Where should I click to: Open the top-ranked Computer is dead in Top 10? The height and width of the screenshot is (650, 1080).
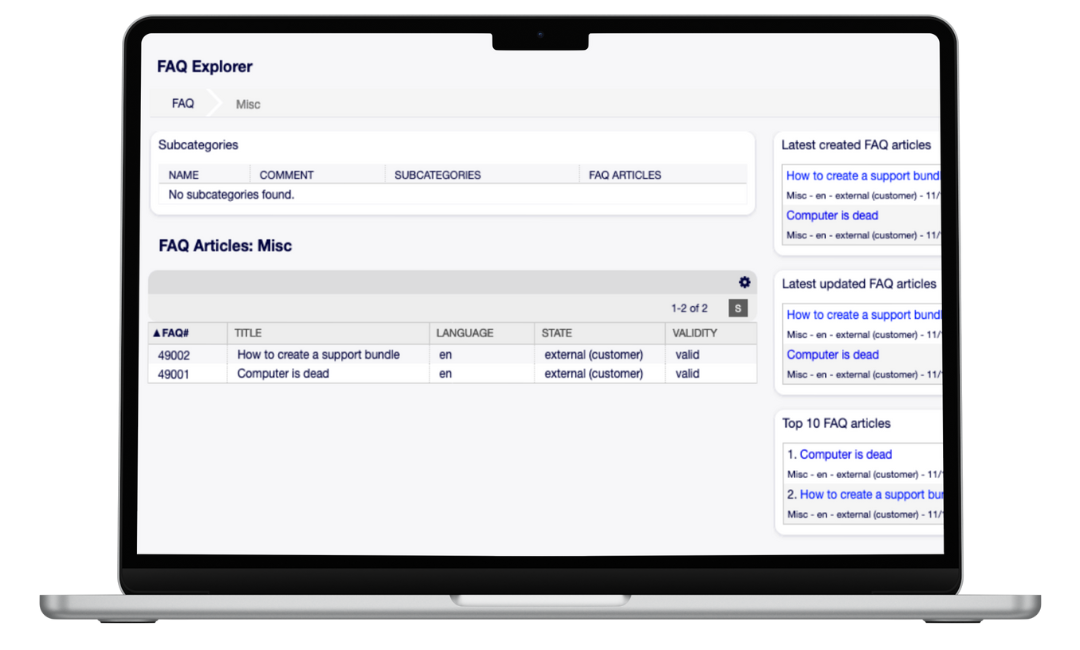point(846,454)
